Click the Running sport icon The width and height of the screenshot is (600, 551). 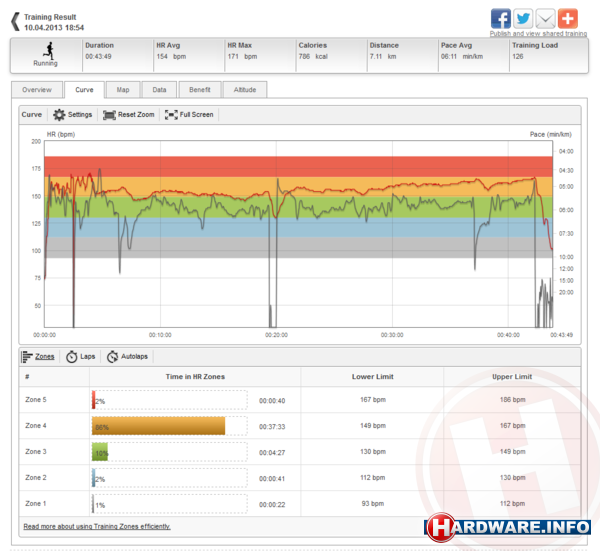pos(49,51)
